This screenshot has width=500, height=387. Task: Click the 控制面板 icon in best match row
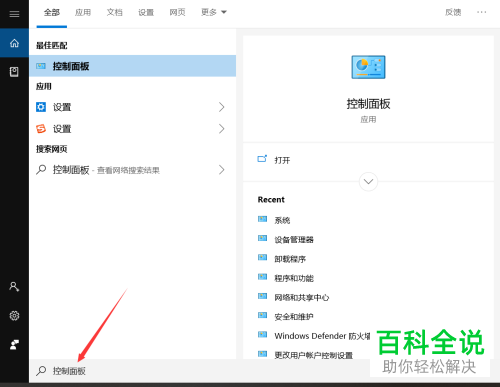coord(41,66)
